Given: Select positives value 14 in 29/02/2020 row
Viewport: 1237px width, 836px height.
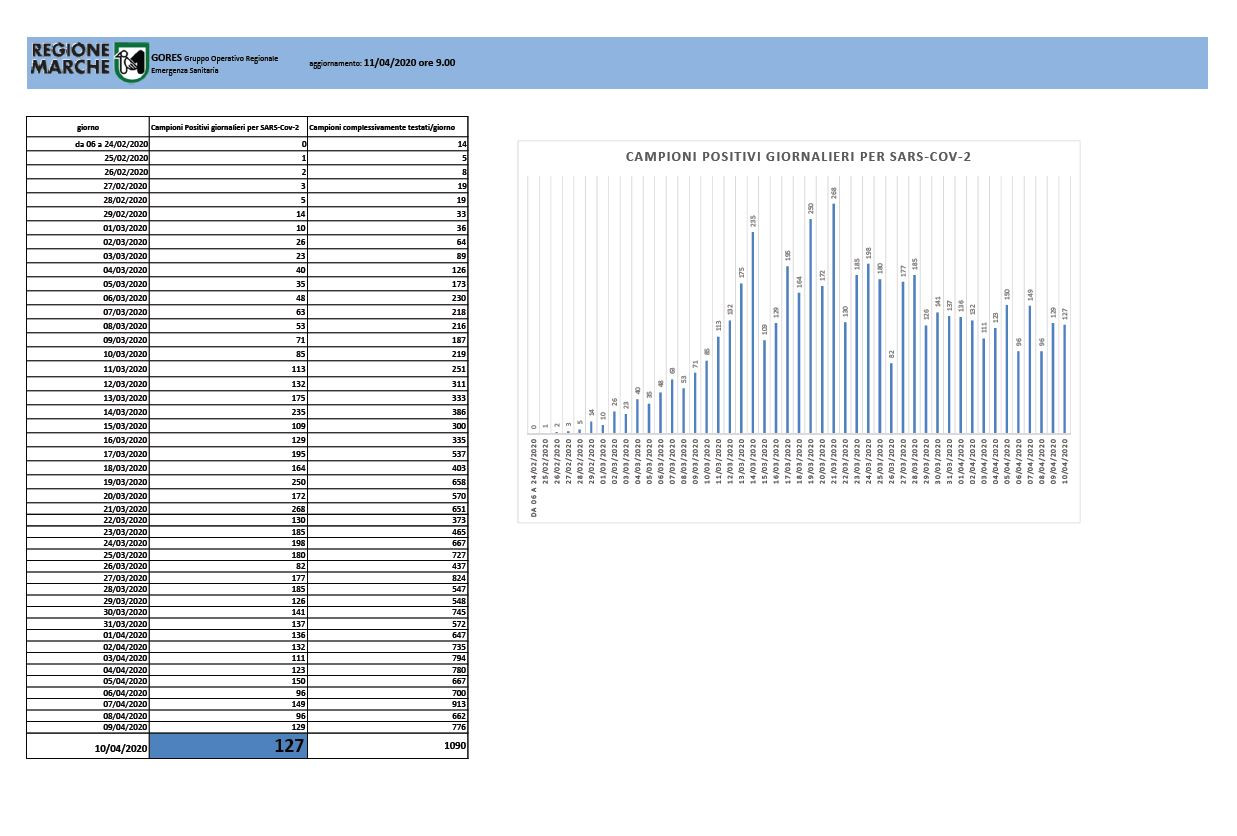Looking at the screenshot, I should coord(228,214).
